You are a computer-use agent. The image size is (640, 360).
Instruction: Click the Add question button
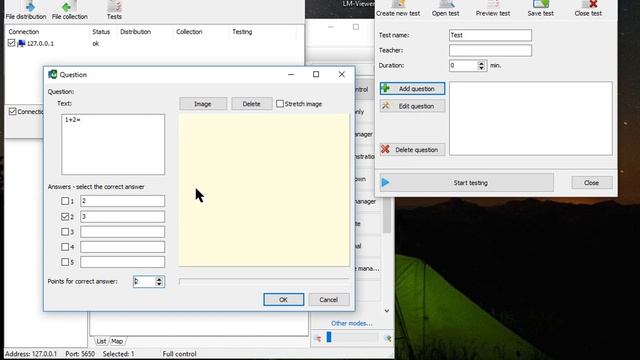[x=412, y=89]
